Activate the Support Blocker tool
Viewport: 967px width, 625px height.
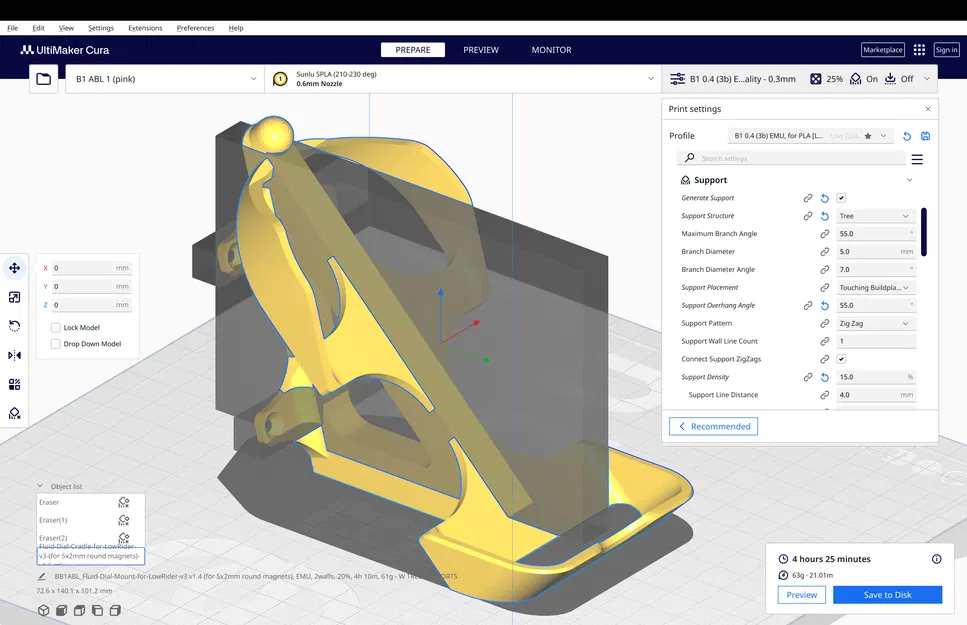13,412
